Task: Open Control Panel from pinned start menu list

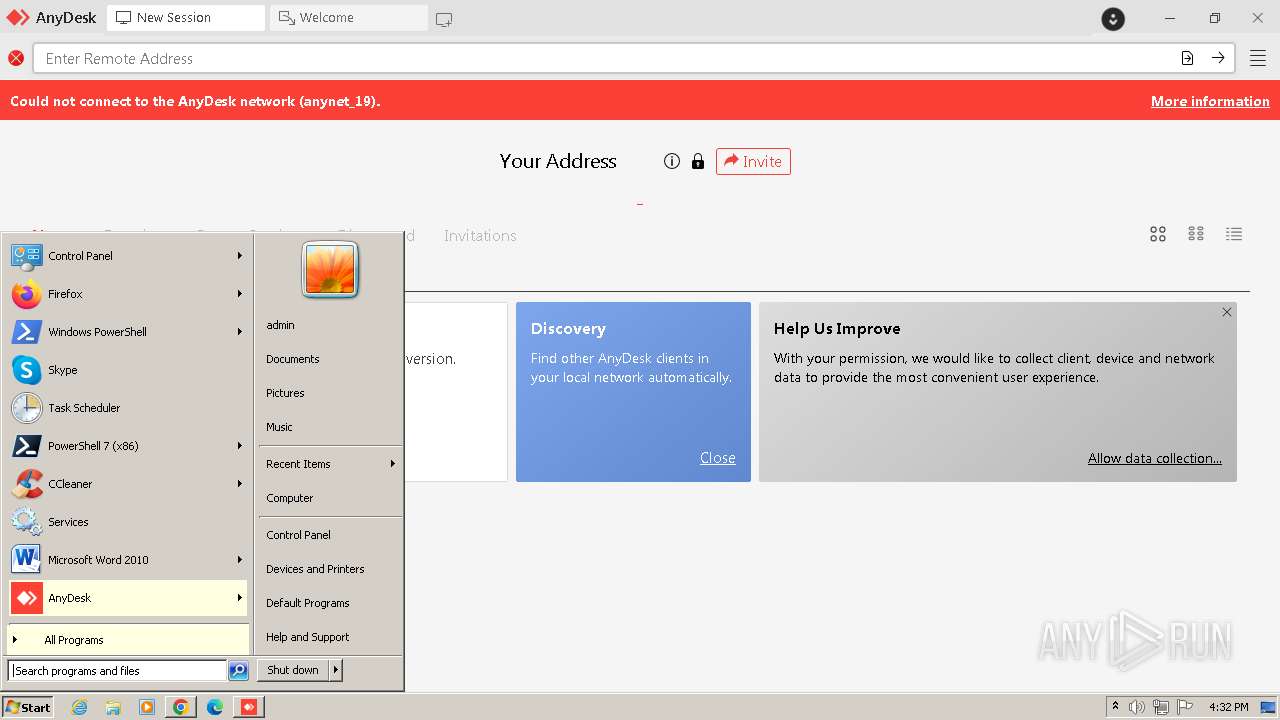Action: click(x=128, y=256)
